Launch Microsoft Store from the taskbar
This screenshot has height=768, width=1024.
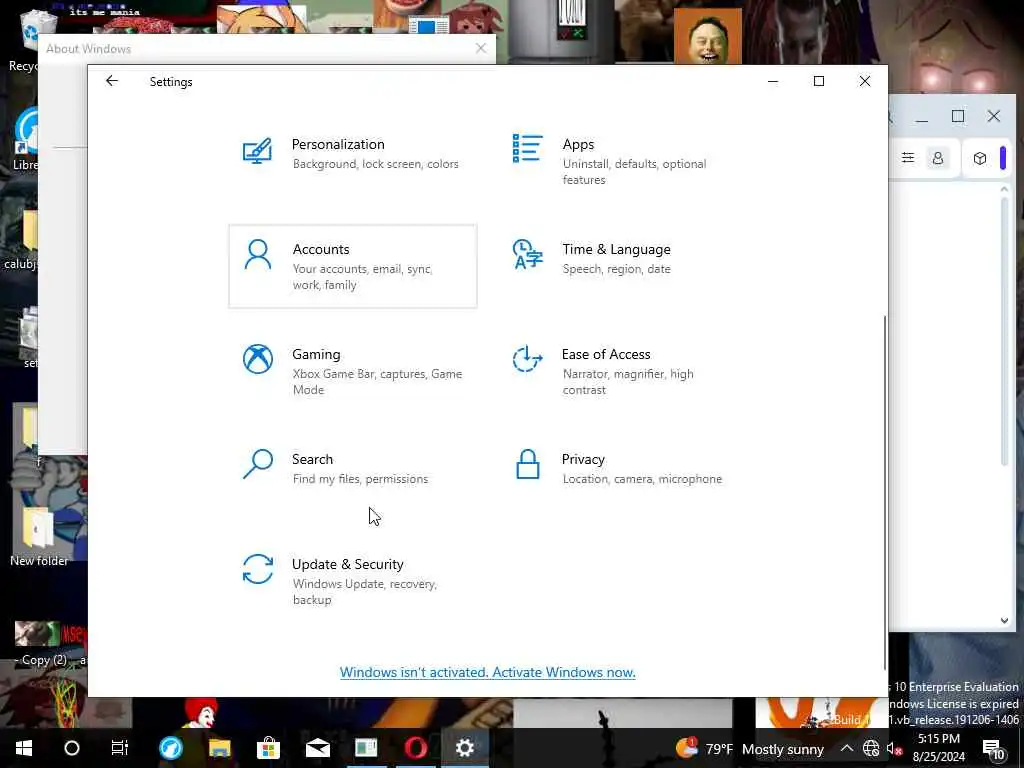[x=268, y=748]
